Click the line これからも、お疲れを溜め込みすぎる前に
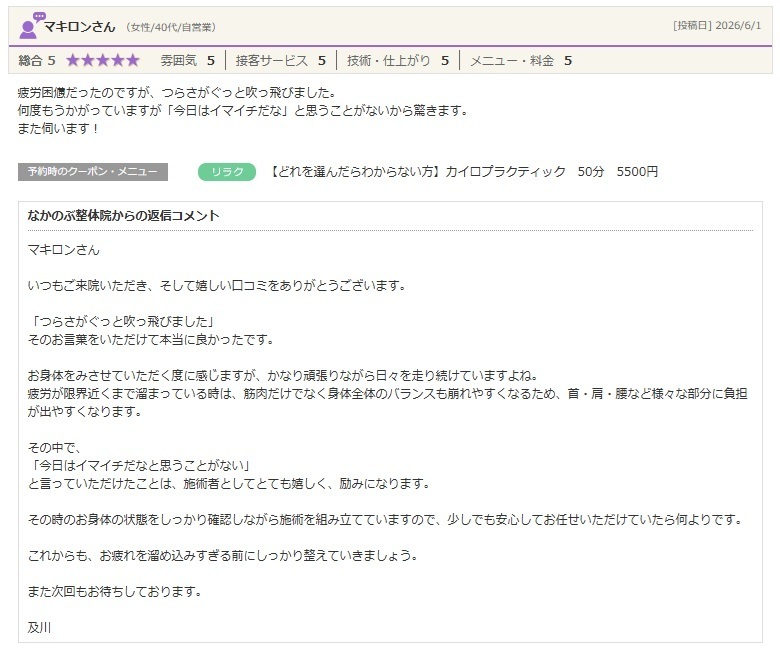Screen dimensions: 780x654 (x=223, y=555)
